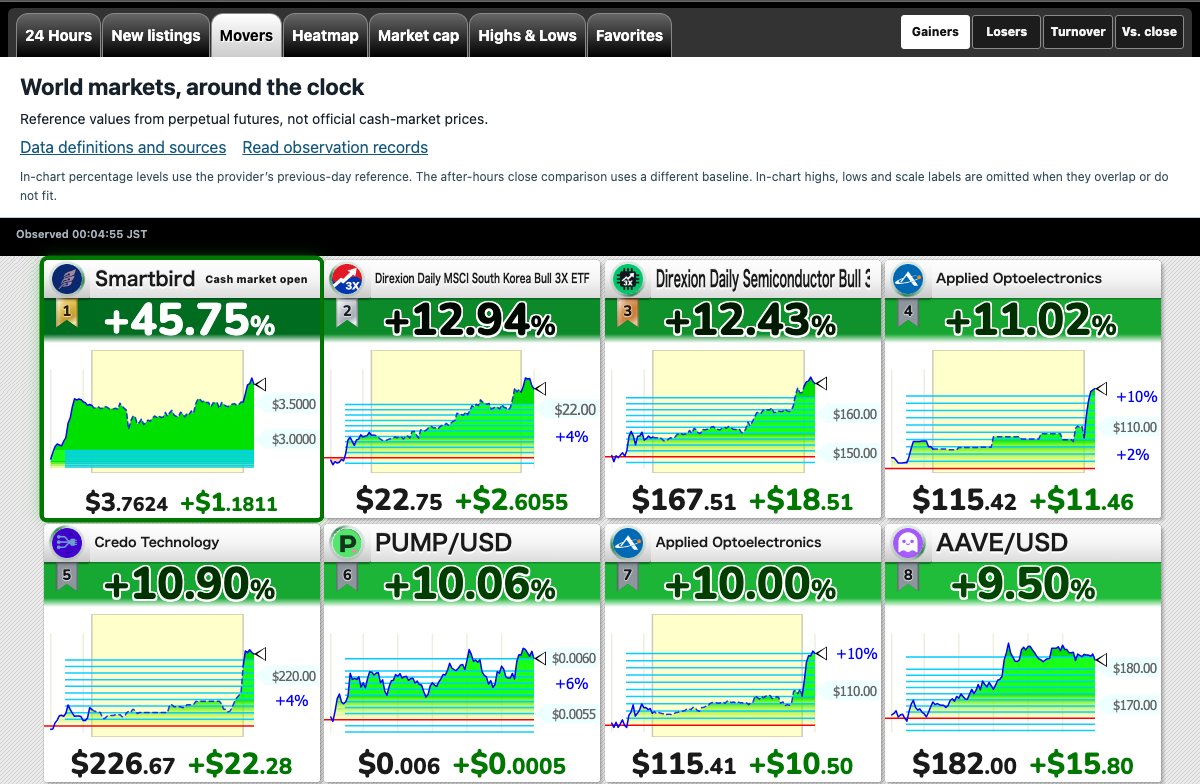Switch to the Losers filter
The image size is (1200, 784).
click(x=1006, y=32)
